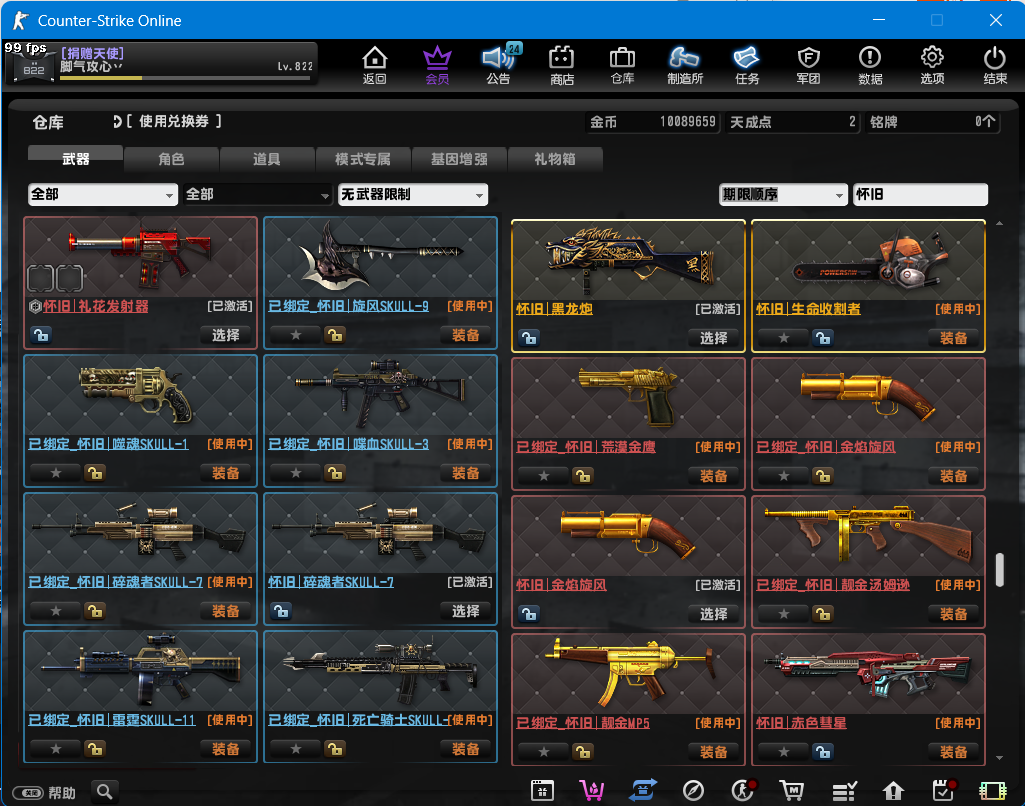Click the 结束 power icon
1025x806 pixels.
[x=995, y=65]
